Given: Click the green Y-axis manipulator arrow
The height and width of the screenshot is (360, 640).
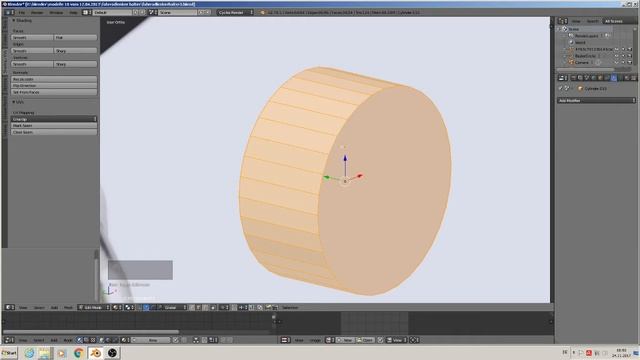Looking at the screenshot, I should point(327,178).
